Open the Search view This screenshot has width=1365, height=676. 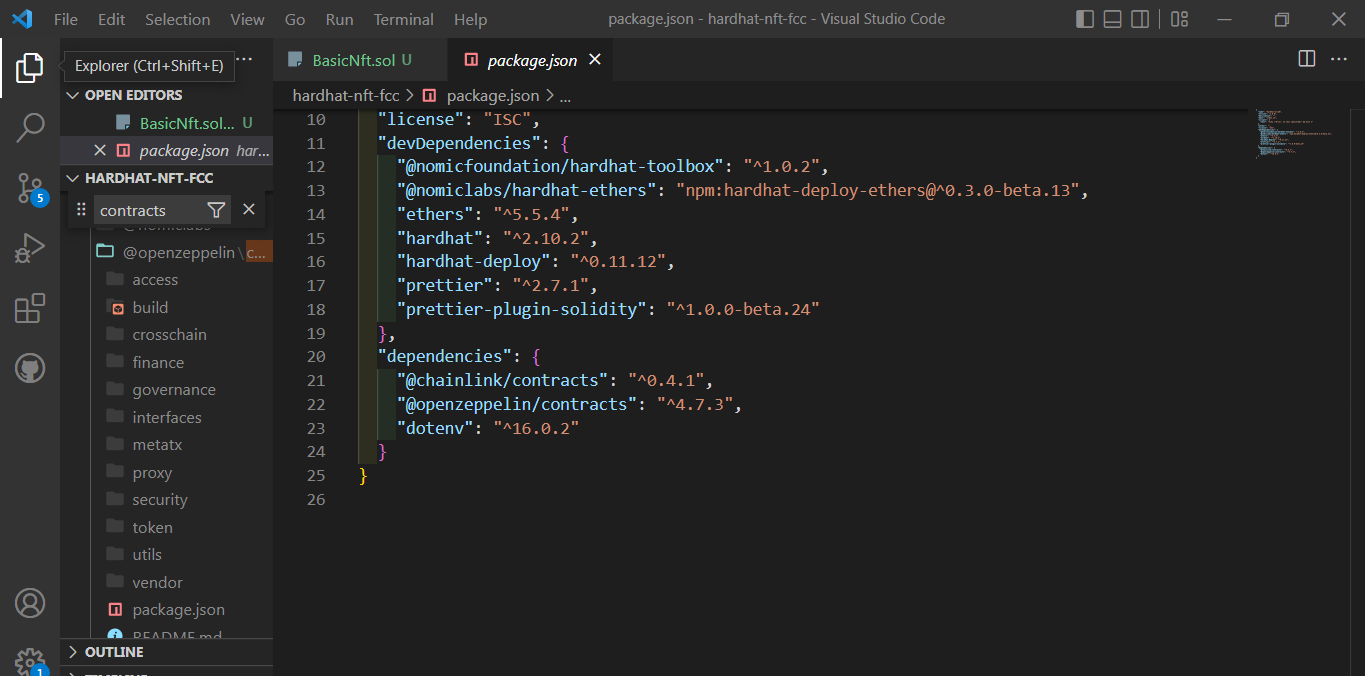30,127
